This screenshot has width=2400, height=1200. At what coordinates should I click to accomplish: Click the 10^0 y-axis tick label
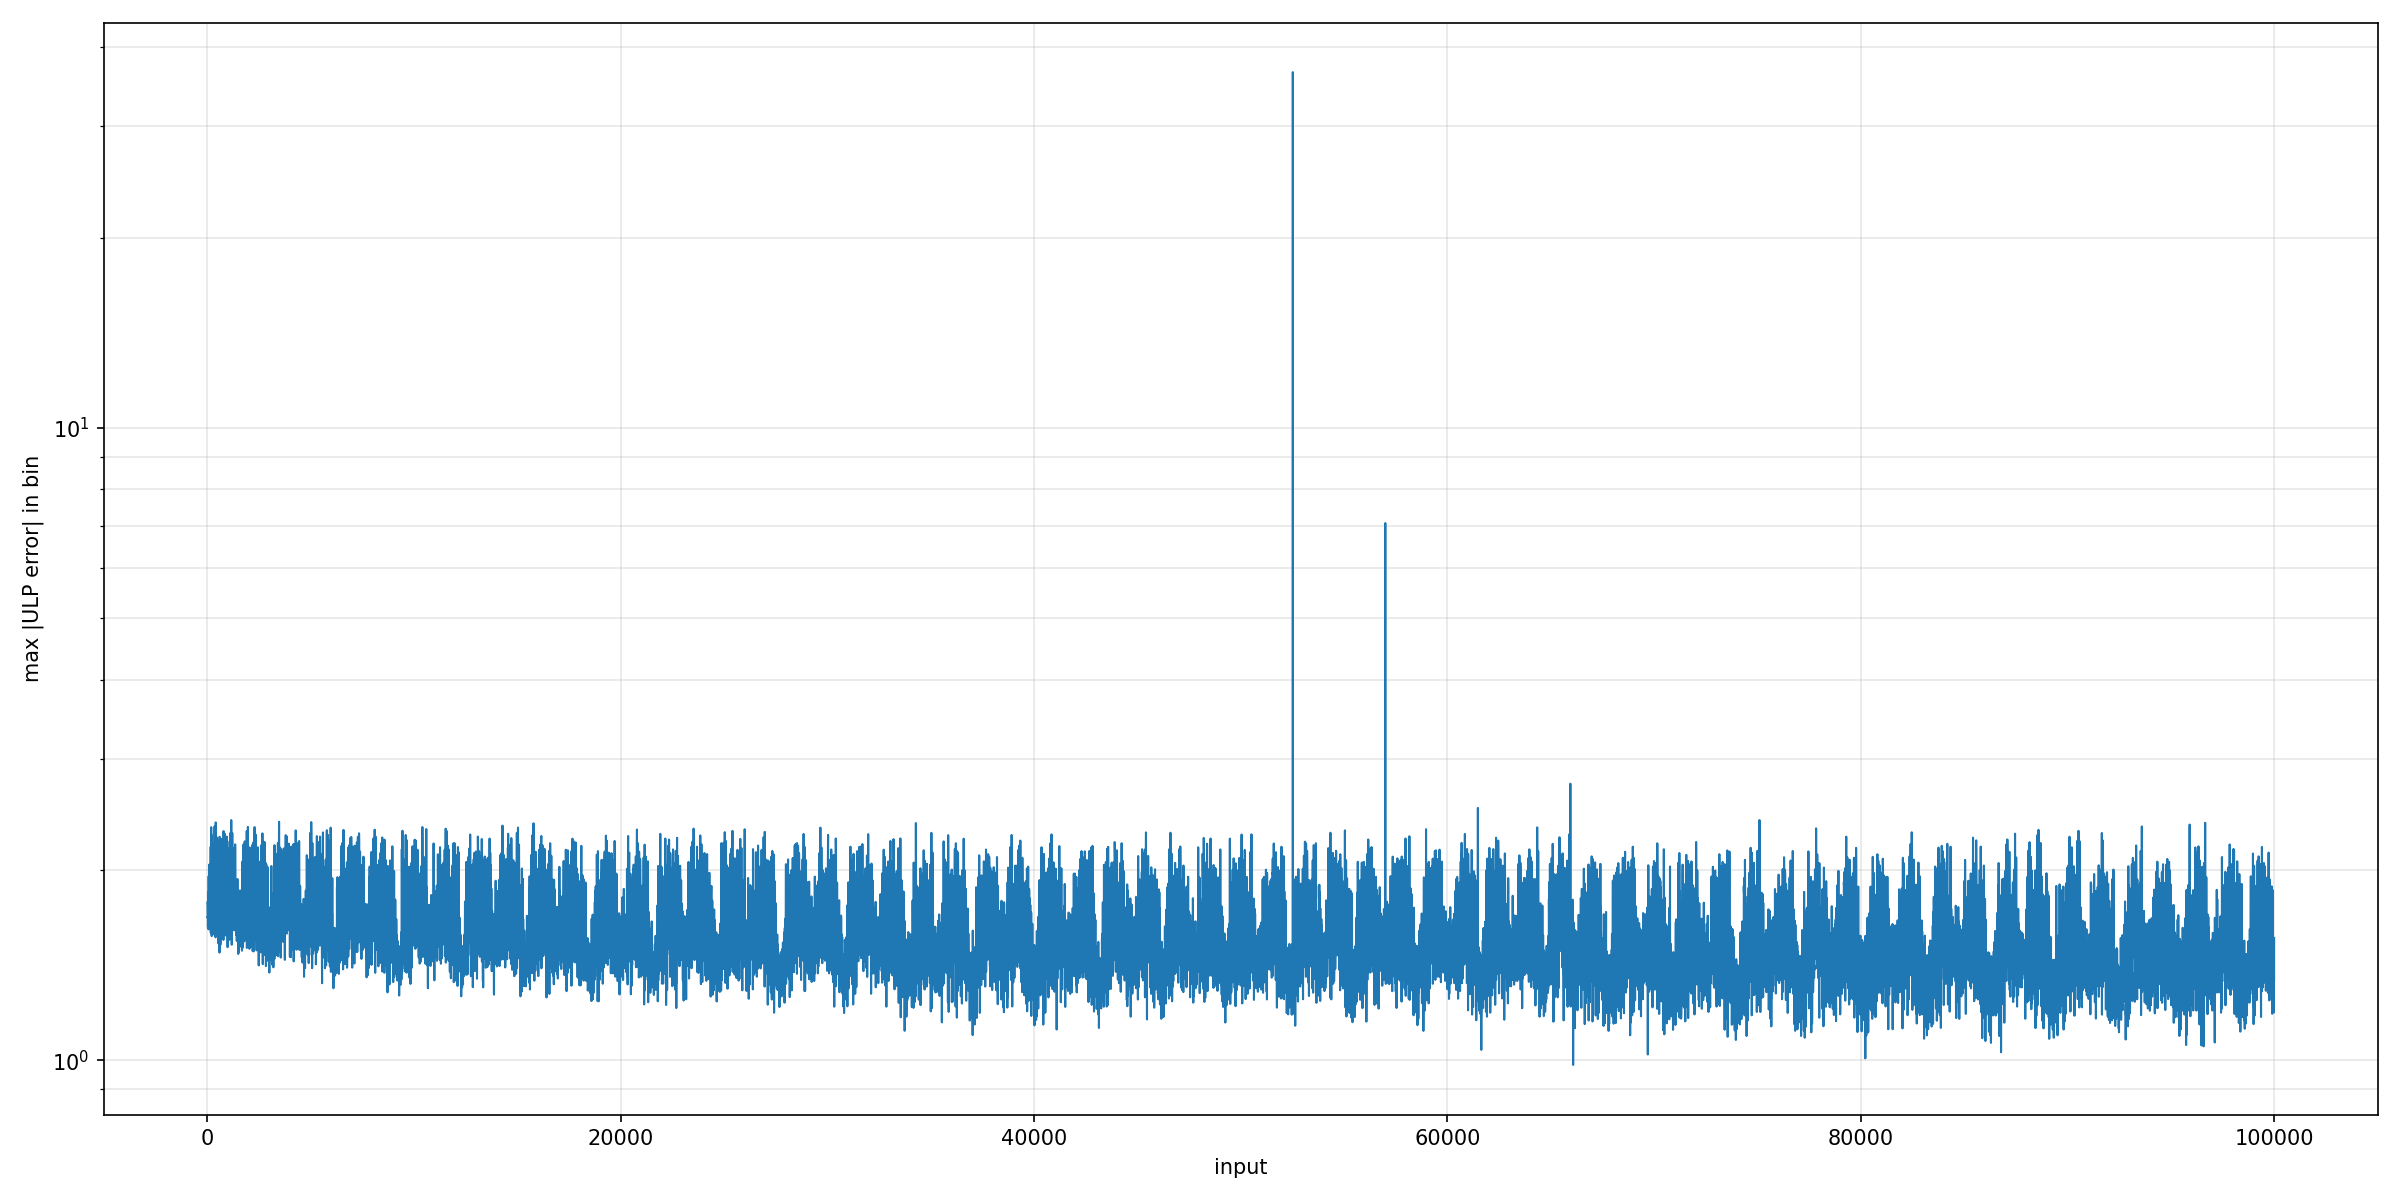(70, 1061)
